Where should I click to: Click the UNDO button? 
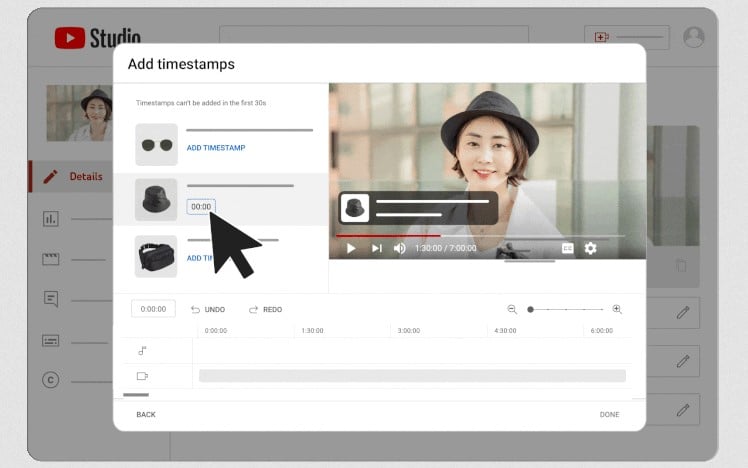pyautogui.click(x=208, y=310)
